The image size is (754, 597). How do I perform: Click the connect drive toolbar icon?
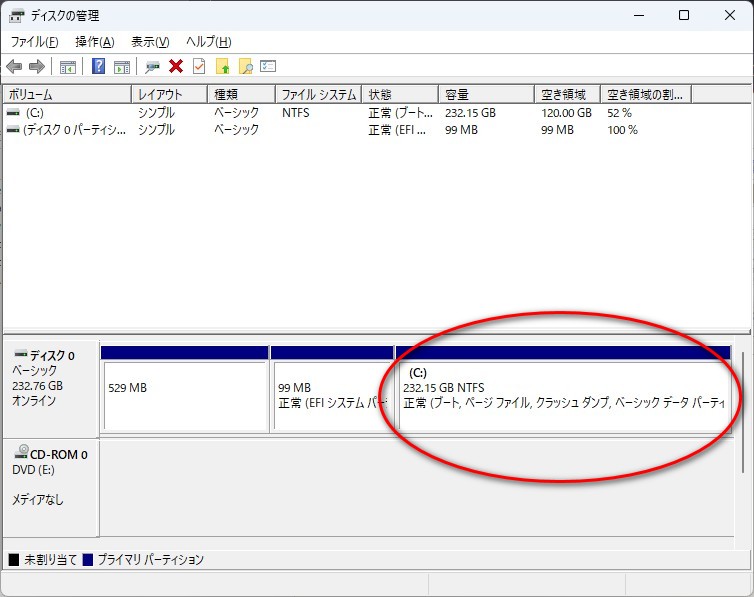pos(152,67)
